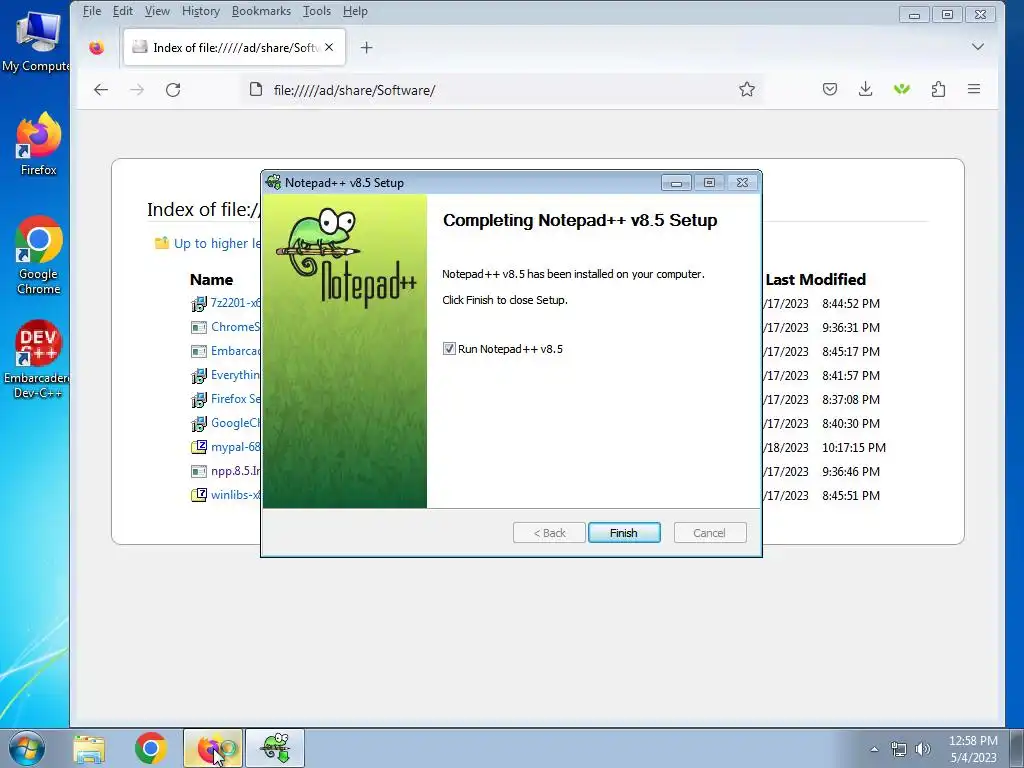Click Finish in Notepad++ Setup

pyautogui.click(x=624, y=533)
